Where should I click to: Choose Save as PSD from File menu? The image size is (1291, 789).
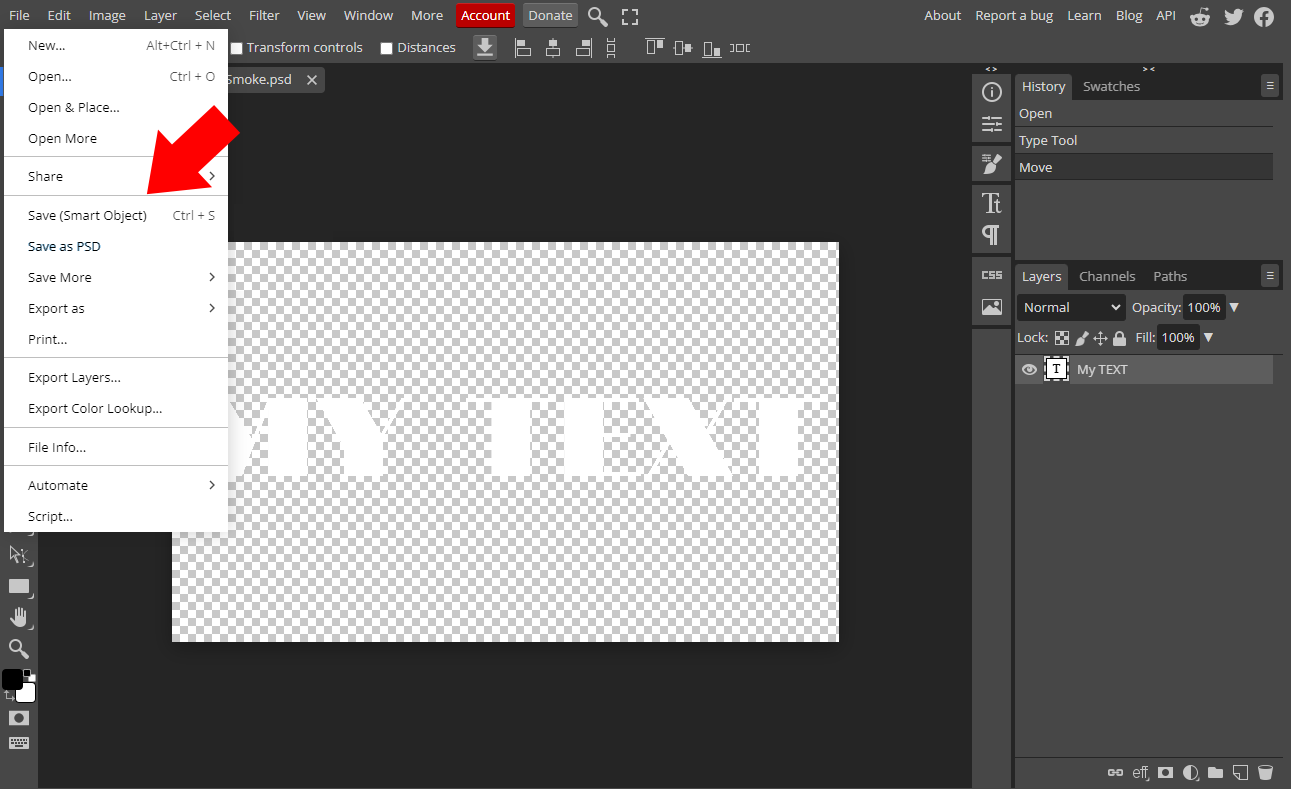63,245
